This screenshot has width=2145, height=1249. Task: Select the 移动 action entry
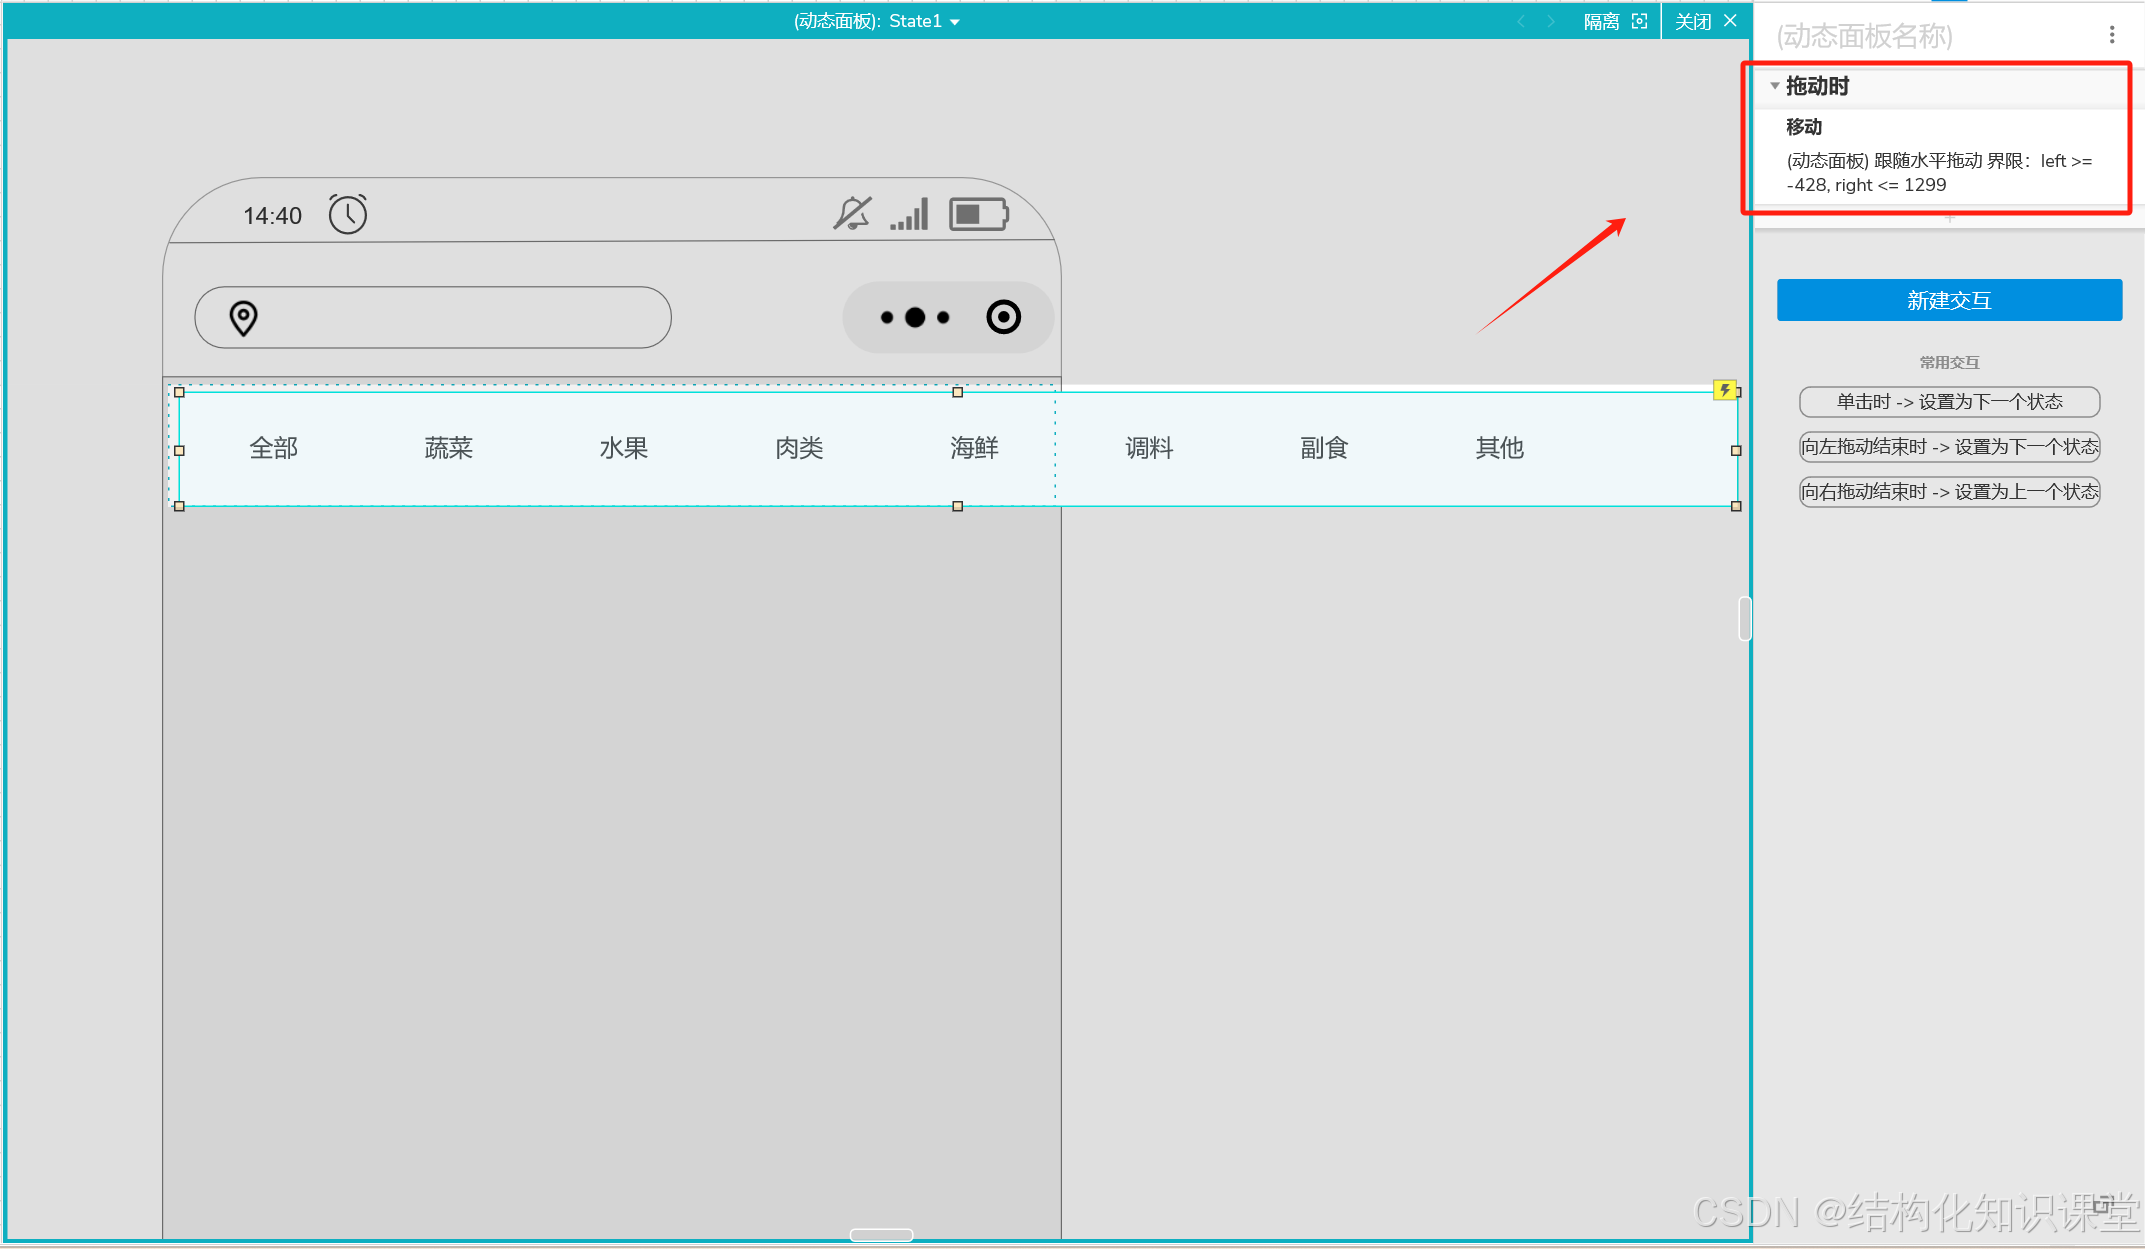1804,127
